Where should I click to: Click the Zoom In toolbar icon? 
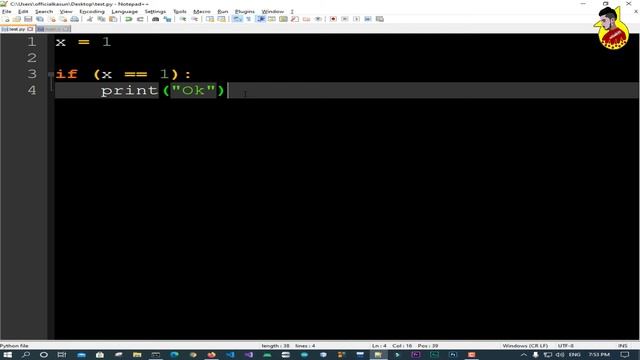pyautogui.click(x=183, y=19)
